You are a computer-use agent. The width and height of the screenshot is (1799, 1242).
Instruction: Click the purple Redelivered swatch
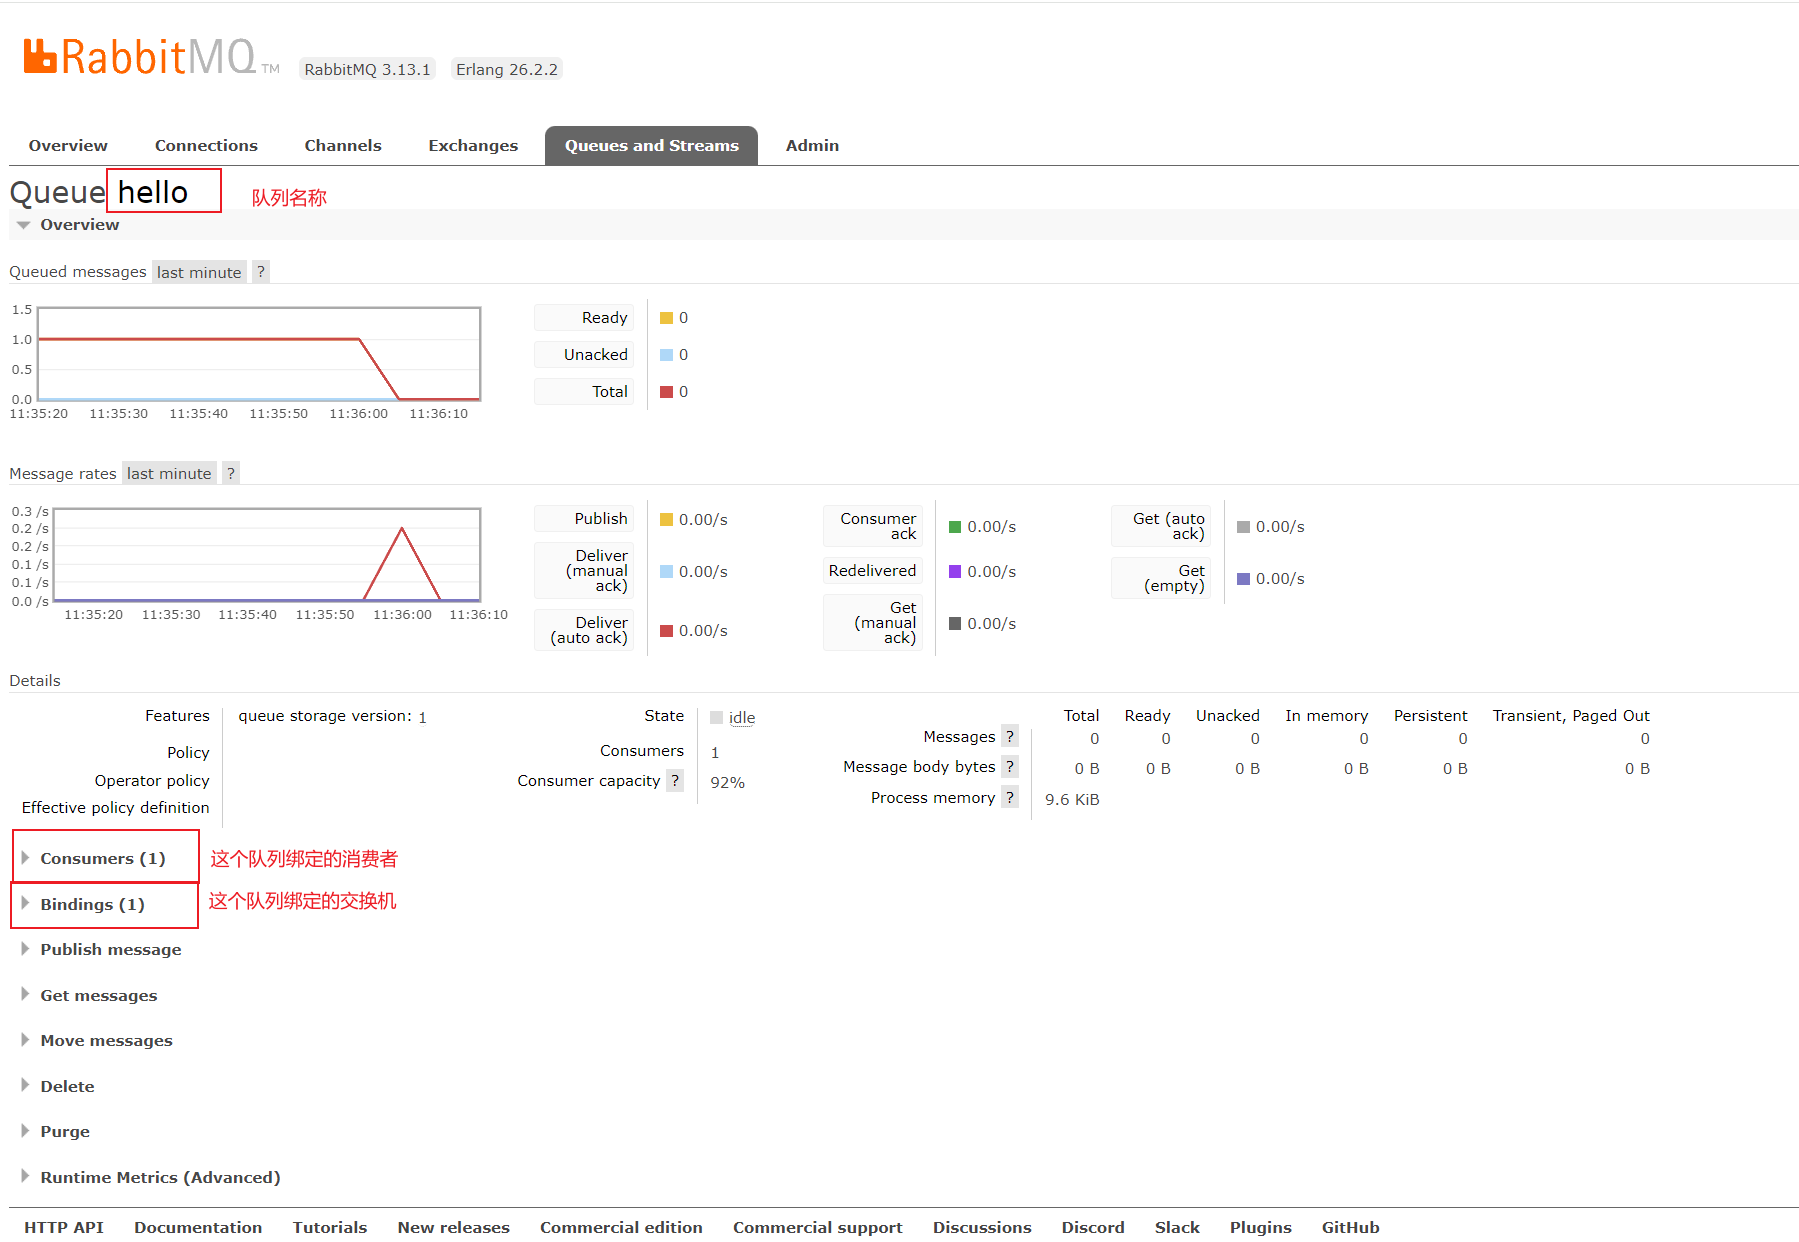pyautogui.click(x=955, y=572)
